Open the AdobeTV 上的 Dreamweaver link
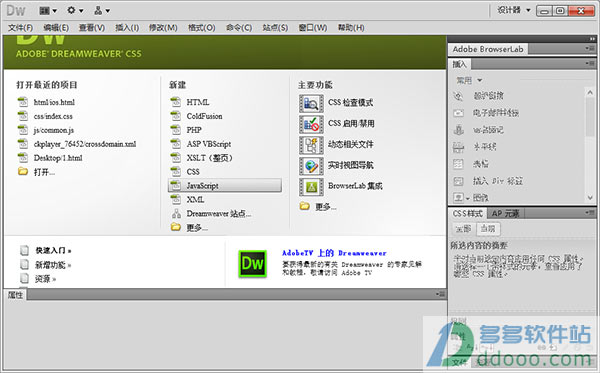The image size is (600, 373). point(334,253)
